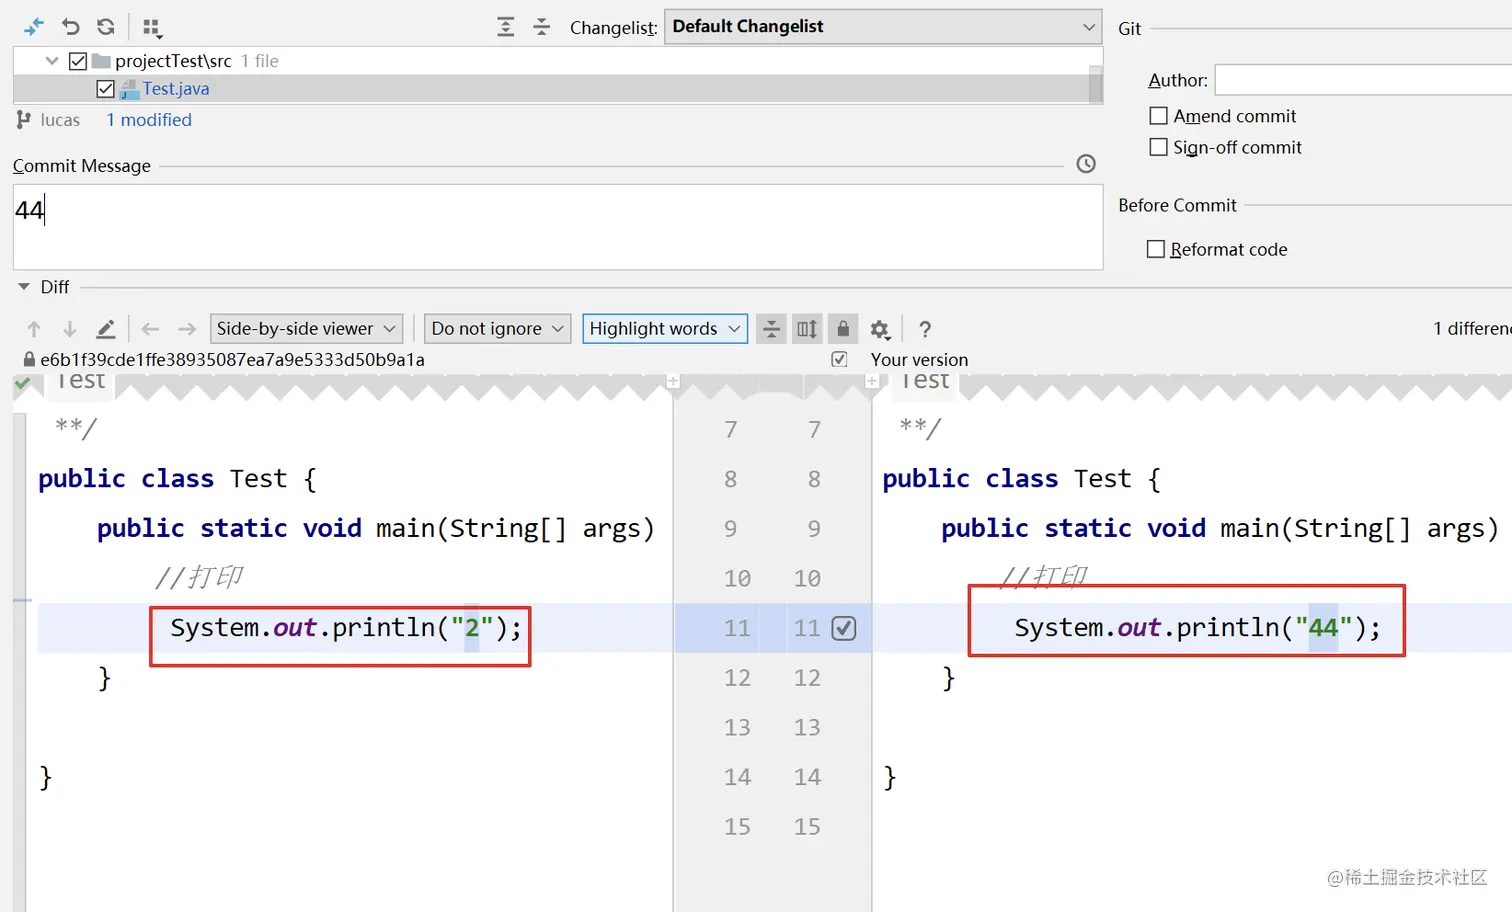
Task: Click inside the Commit Message text area
Action: pyautogui.click(x=558, y=227)
